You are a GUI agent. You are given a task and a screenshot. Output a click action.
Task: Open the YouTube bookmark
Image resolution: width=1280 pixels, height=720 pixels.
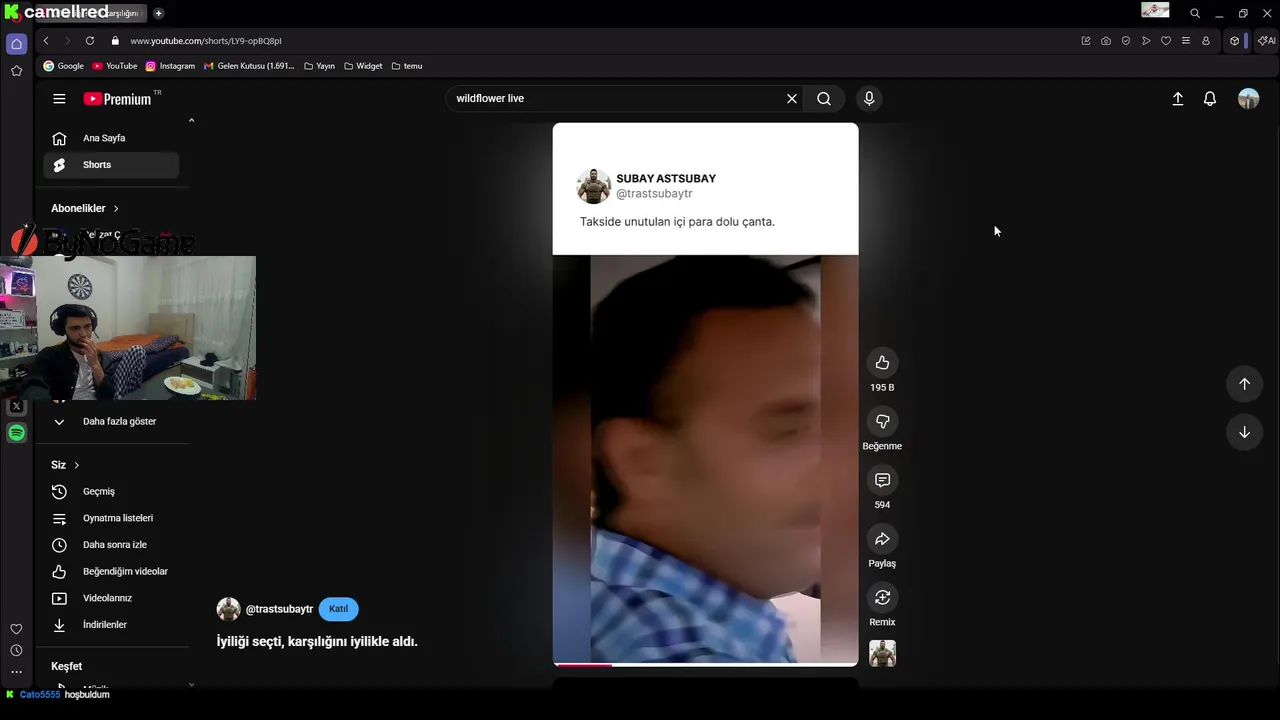[115, 66]
